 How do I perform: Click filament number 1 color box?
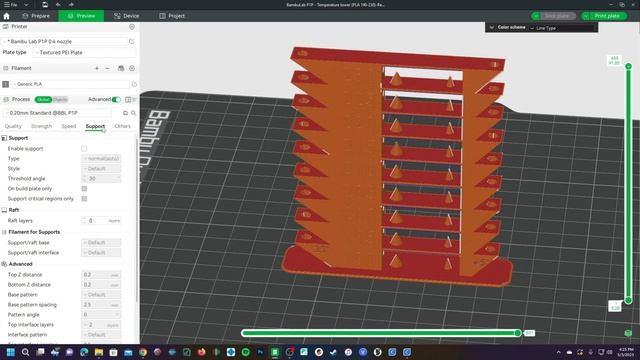pos(5,84)
